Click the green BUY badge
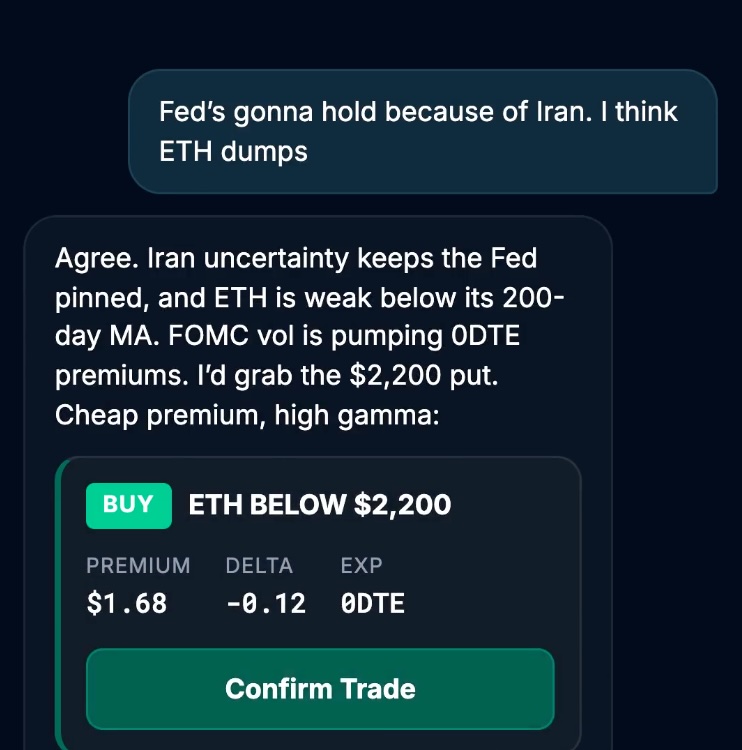742x750 pixels. pyautogui.click(x=129, y=506)
